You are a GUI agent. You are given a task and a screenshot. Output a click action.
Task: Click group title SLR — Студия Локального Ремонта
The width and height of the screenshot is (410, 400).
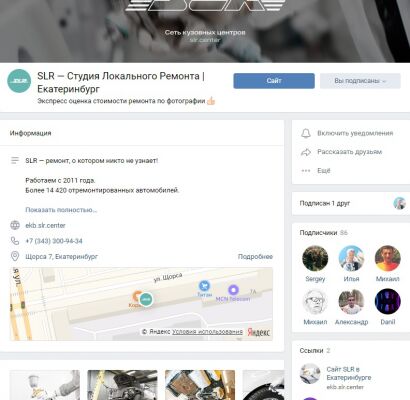[121, 82]
